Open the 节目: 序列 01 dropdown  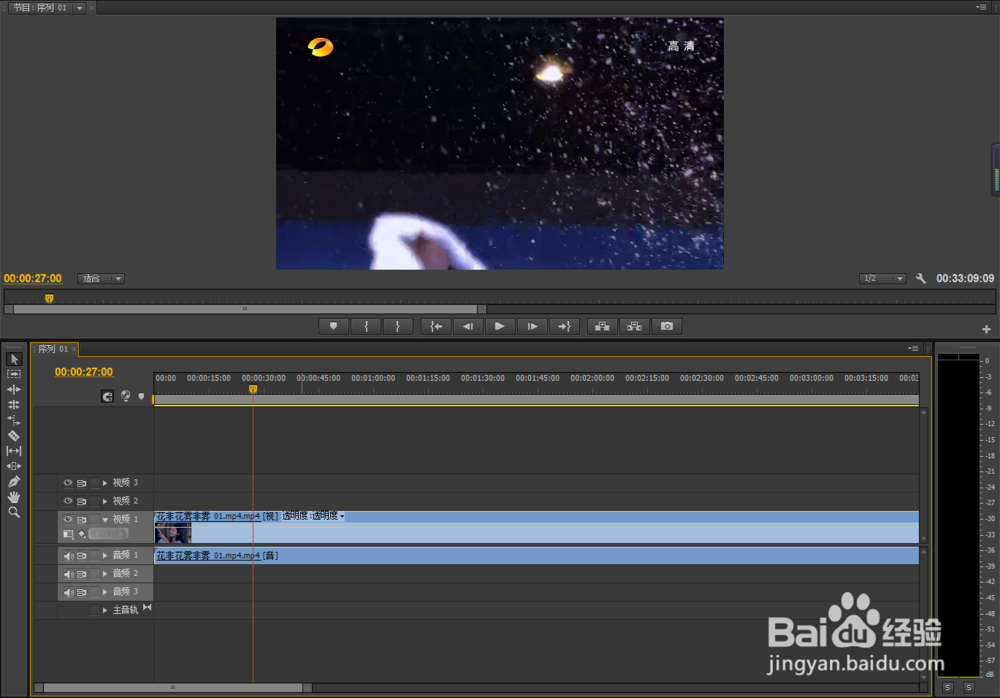80,8
